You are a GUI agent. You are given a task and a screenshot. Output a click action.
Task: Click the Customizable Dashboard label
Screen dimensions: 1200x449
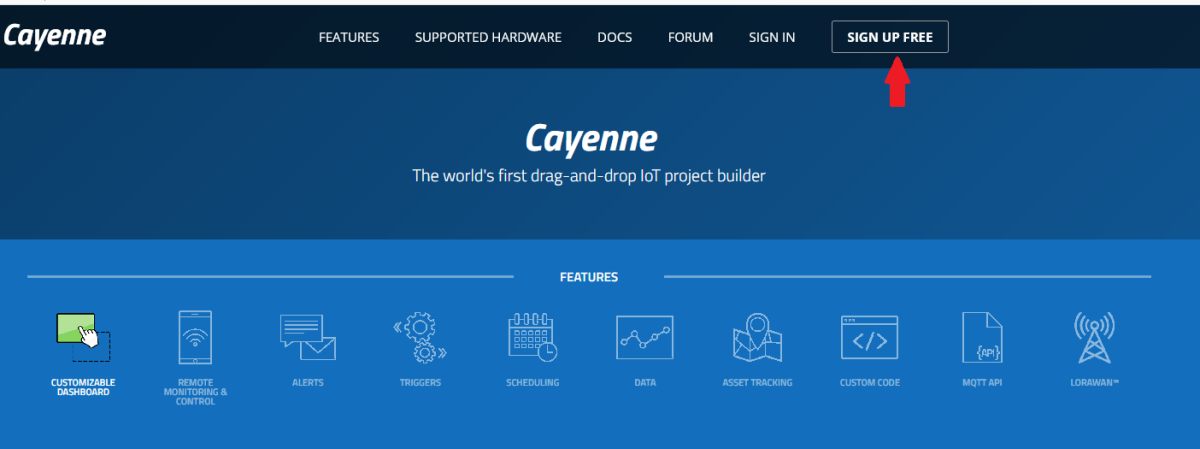click(x=83, y=387)
